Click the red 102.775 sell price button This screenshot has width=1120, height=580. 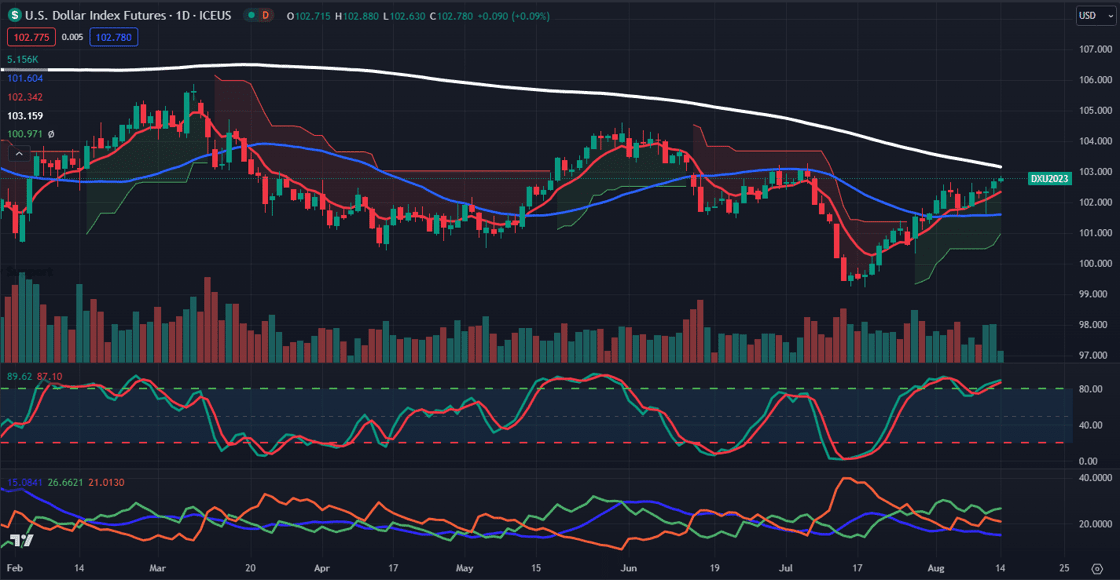[x=30, y=37]
